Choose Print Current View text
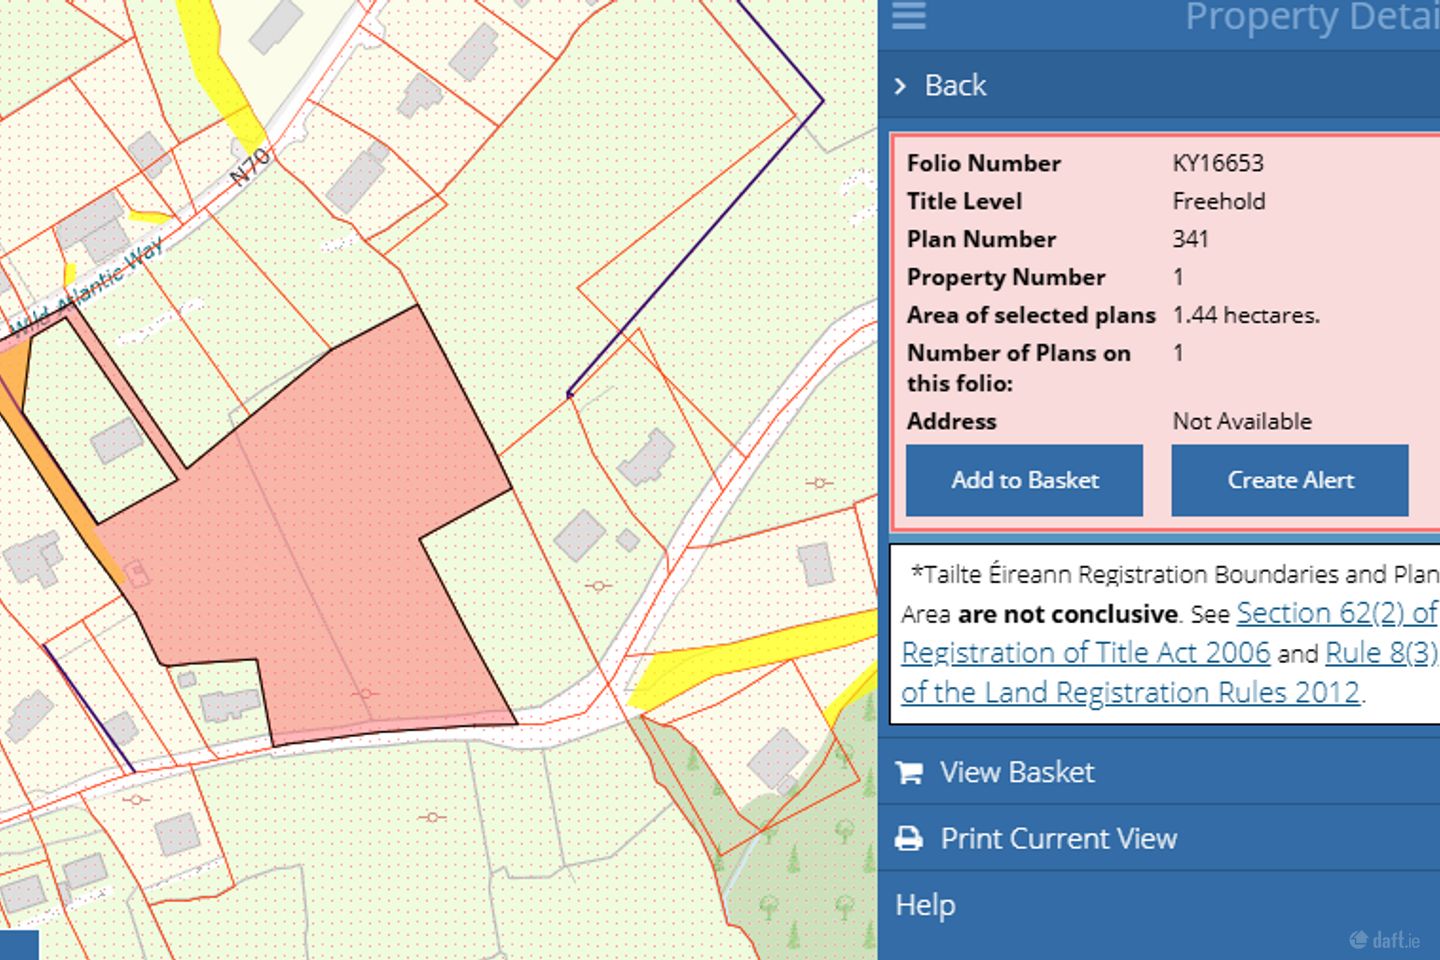Viewport: 1440px width, 960px height. click(1058, 838)
